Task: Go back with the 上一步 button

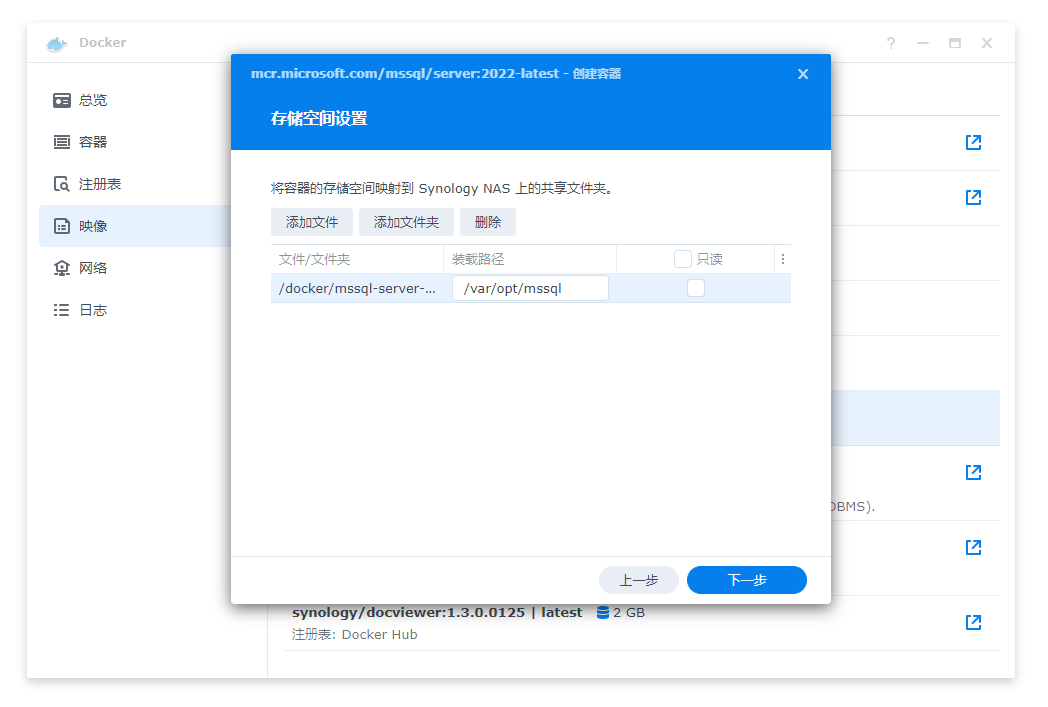Action: (638, 580)
